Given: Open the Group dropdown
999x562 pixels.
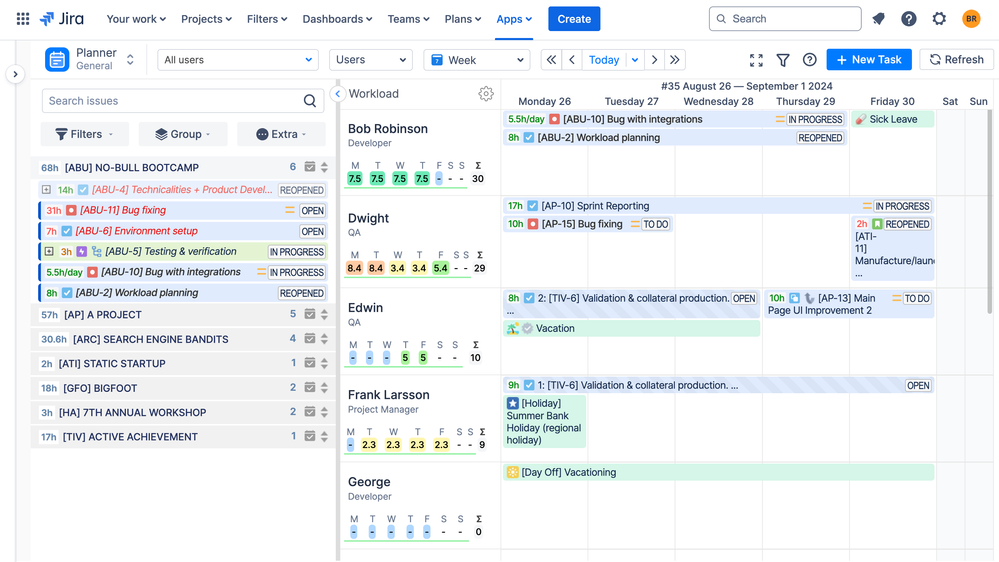Looking at the screenshot, I should click(x=183, y=134).
